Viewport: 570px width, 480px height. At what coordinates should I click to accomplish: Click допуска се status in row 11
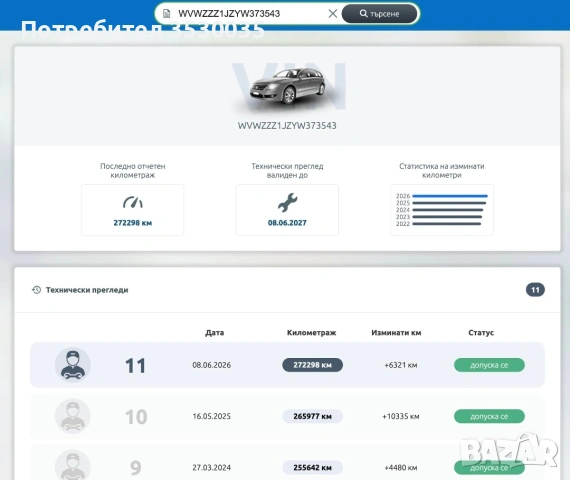(489, 365)
